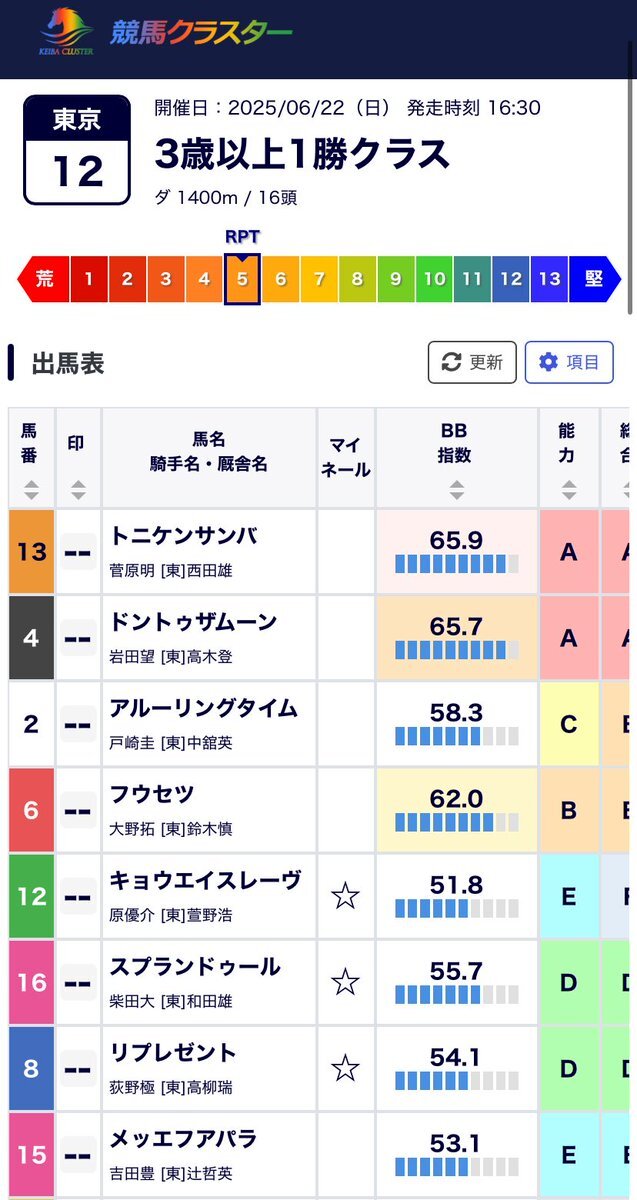Image resolution: width=637 pixels, height=1200 pixels.
Task: Open the 東京 race 12 calendar badge
Action: tap(77, 150)
